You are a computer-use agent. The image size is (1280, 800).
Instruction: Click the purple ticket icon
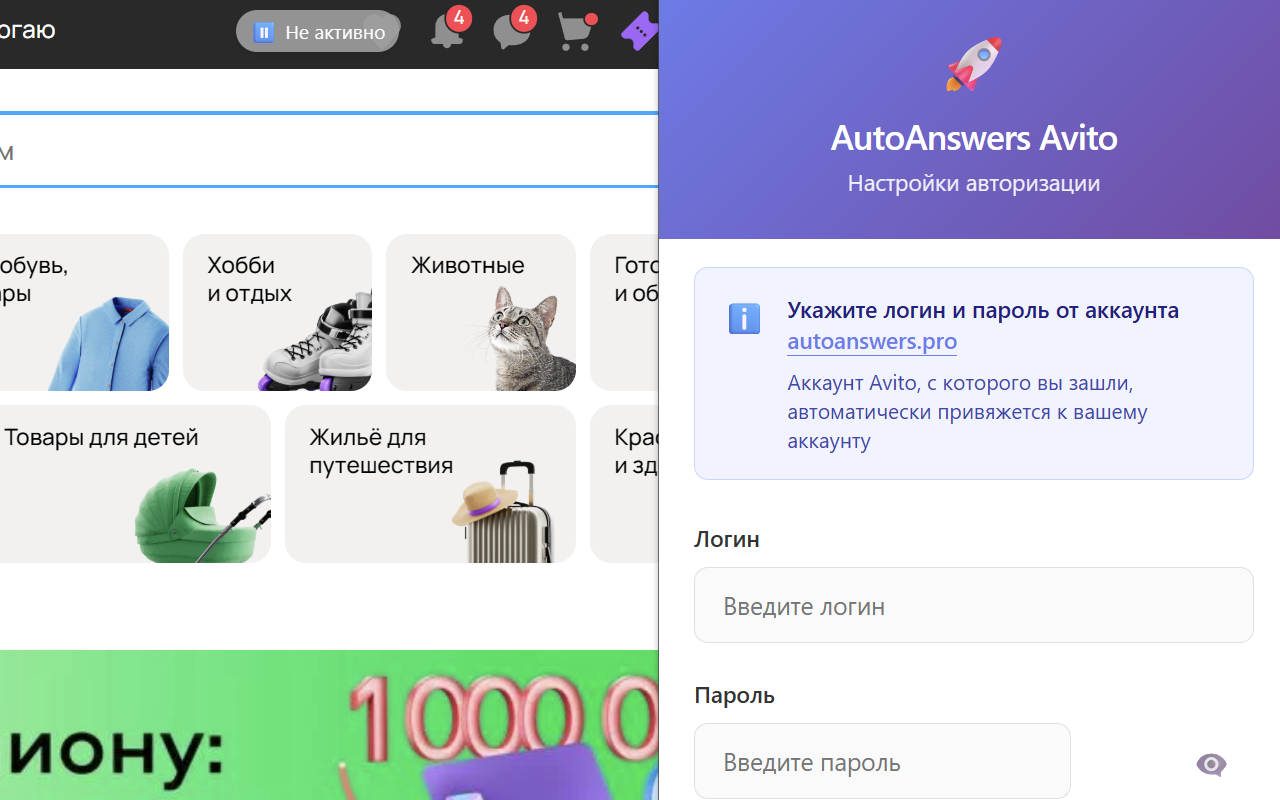tap(640, 32)
